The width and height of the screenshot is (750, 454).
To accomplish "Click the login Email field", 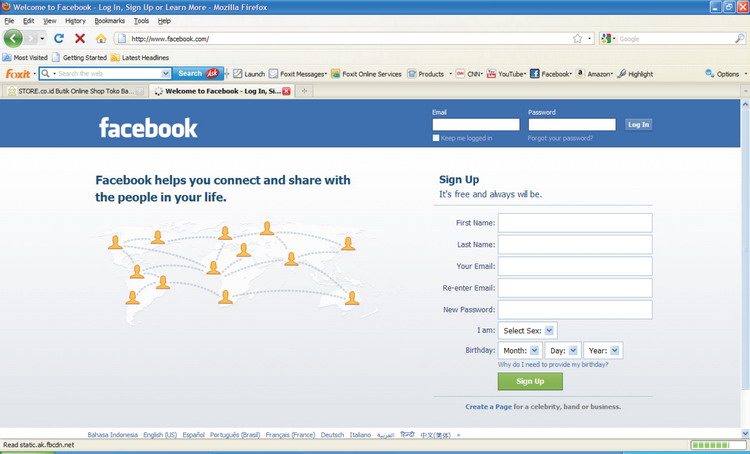I will (x=476, y=124).
